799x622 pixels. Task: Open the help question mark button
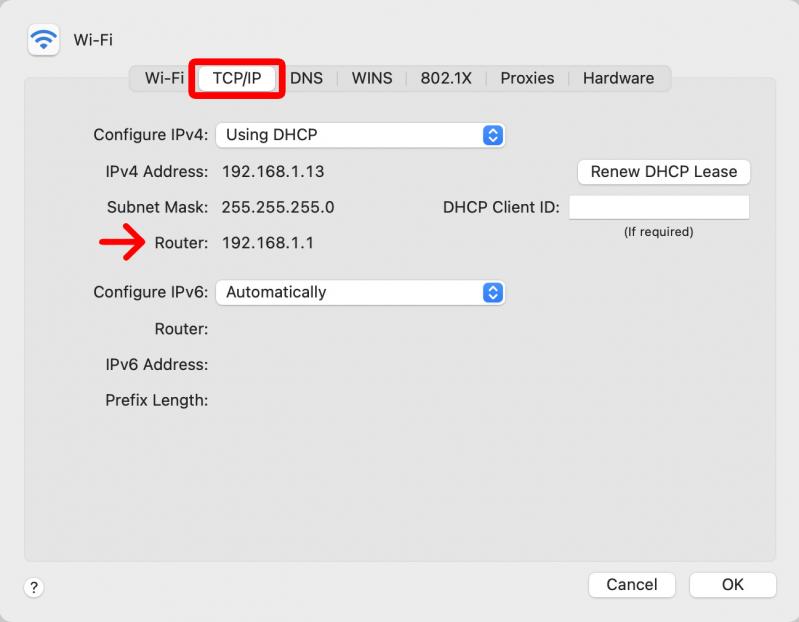(34, 587)
